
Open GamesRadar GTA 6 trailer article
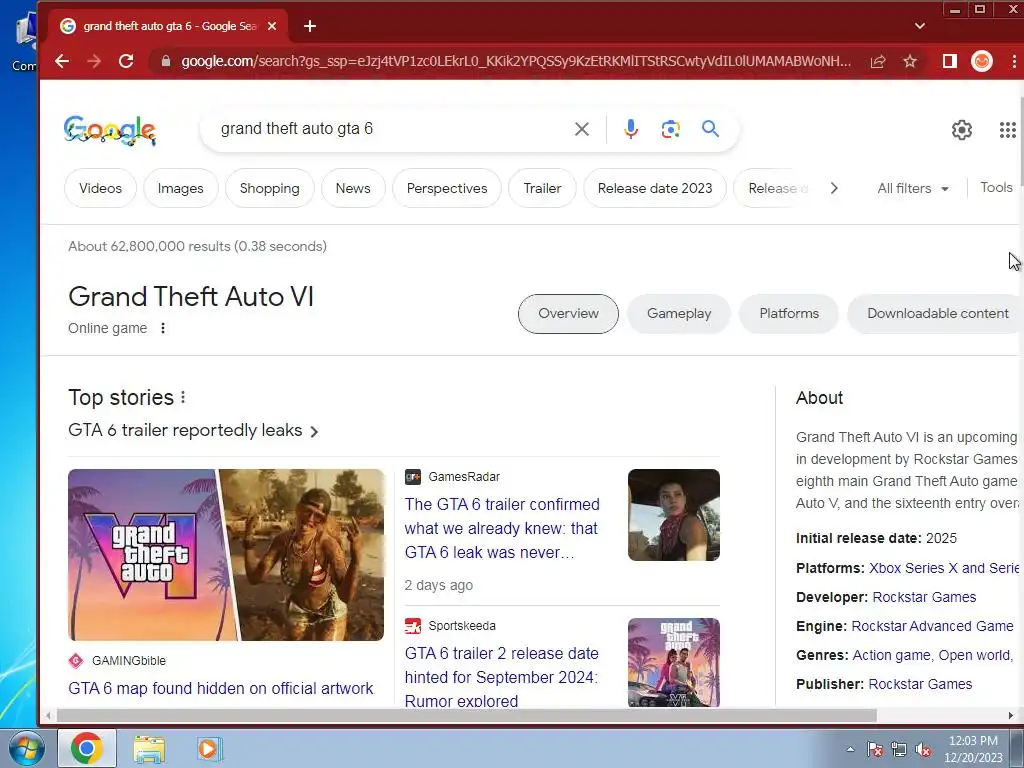pos(502,528)
